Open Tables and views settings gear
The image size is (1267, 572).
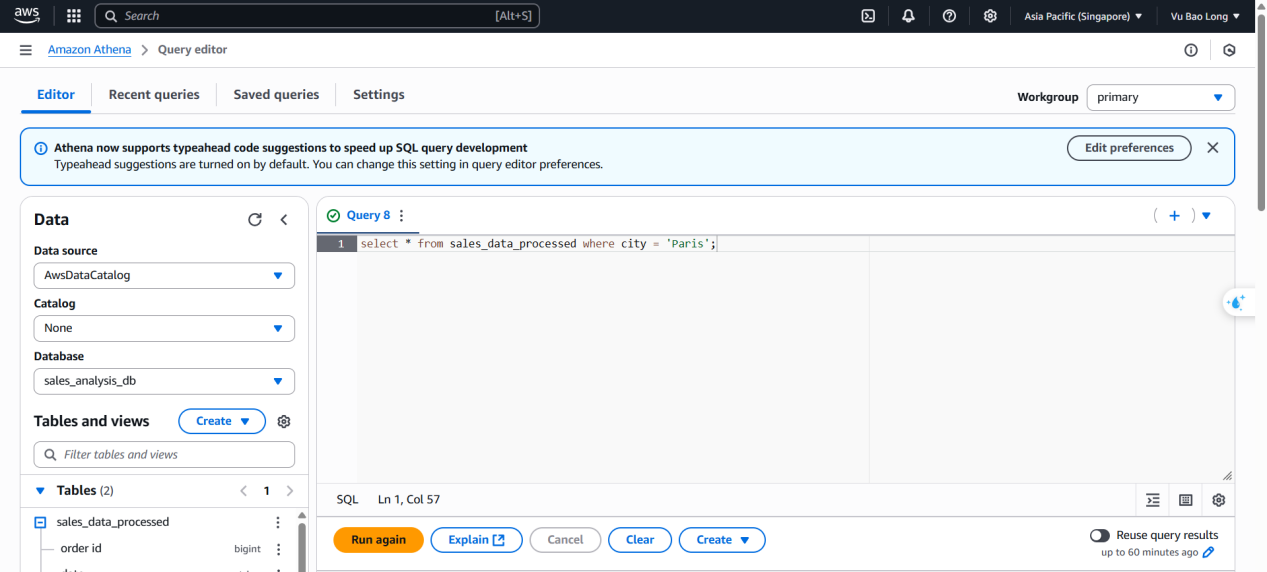click(x=284, y=422)
